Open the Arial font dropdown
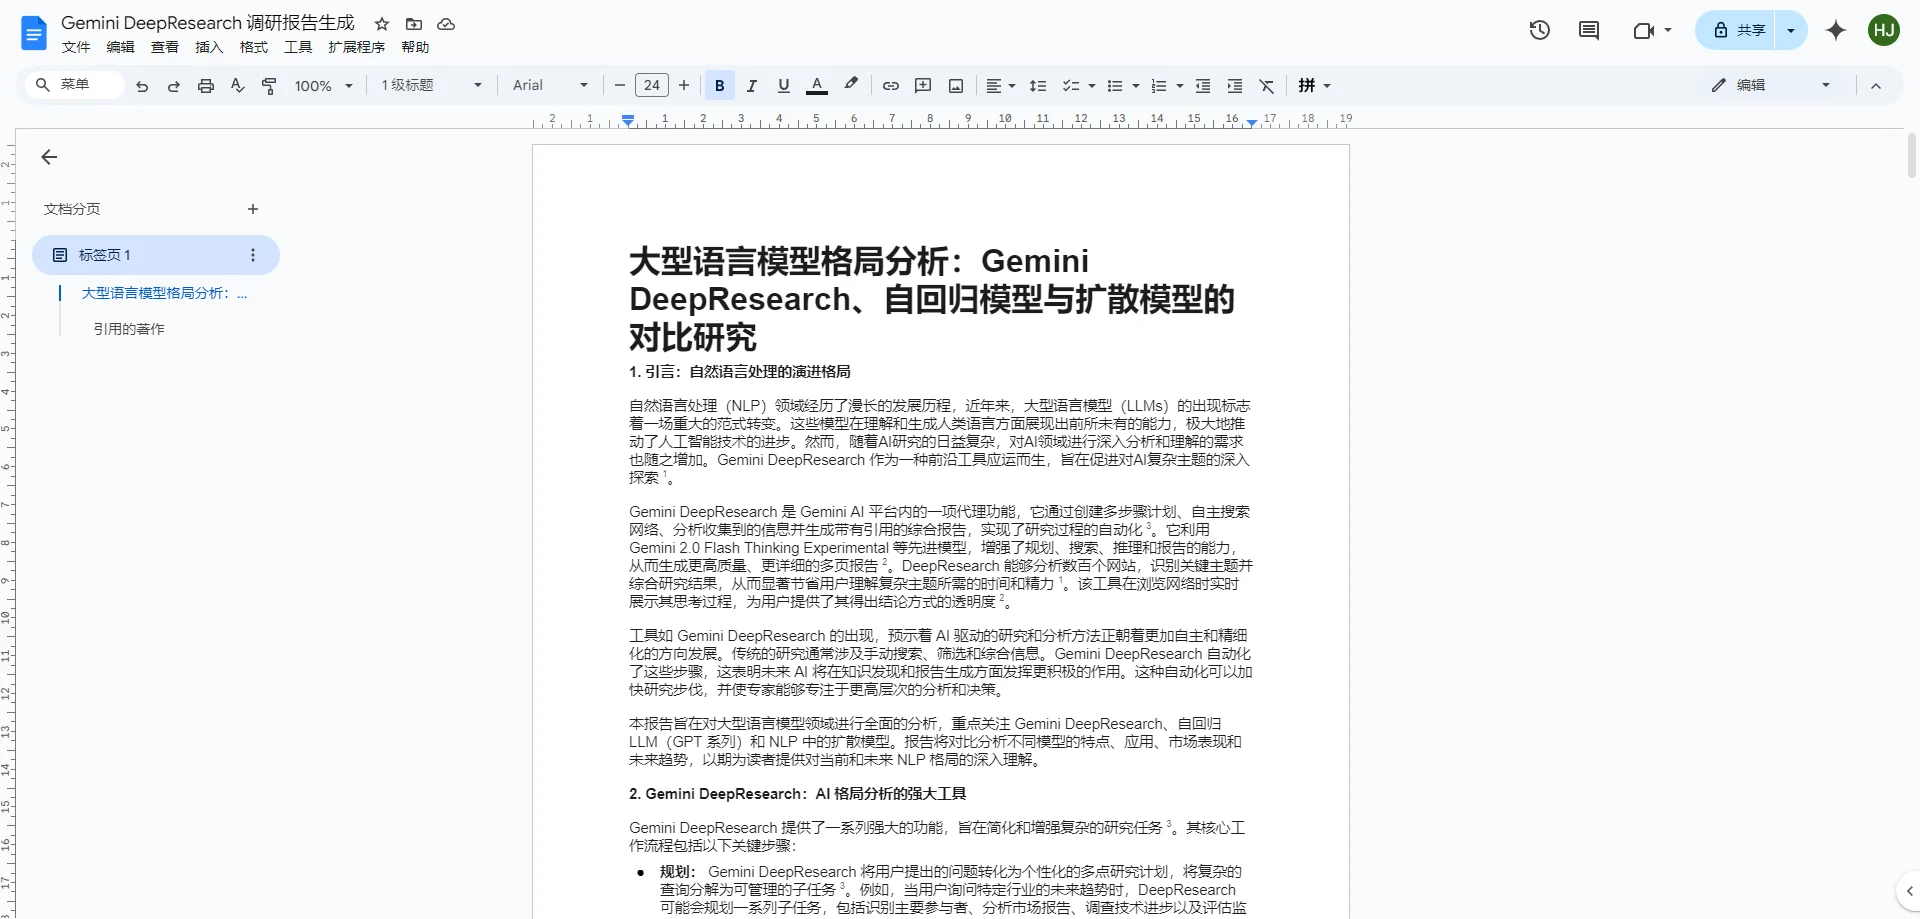1920x919 pixels. coord(551,86)
